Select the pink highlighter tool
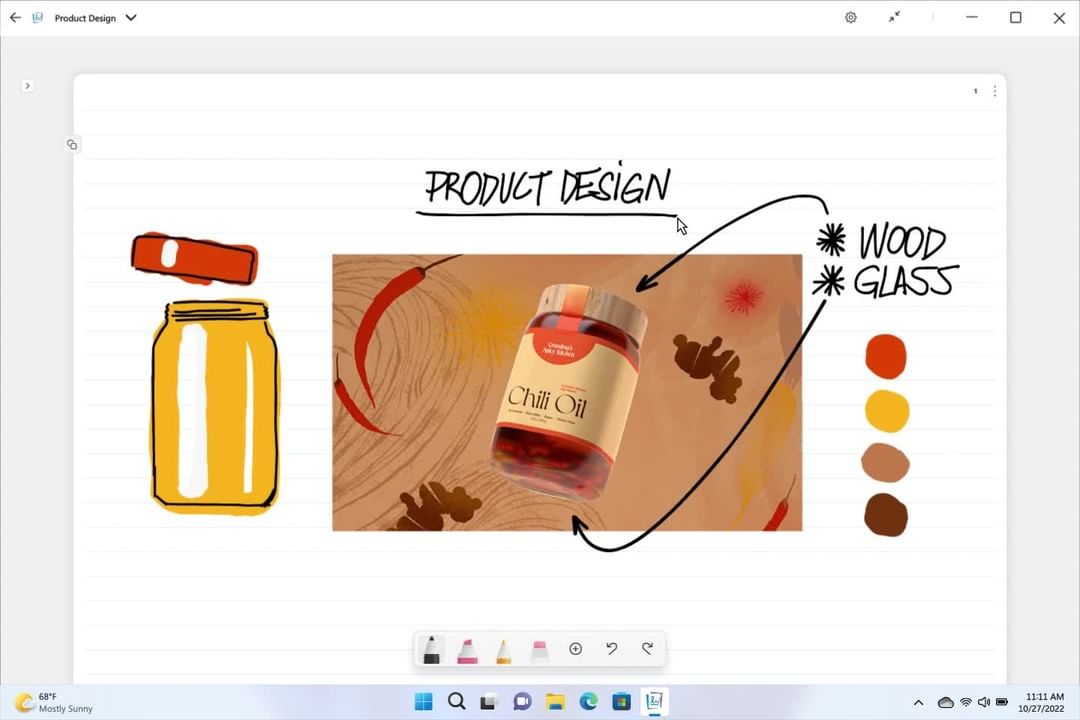Screen dimensions: 1080x720 (x=467, y=650)
